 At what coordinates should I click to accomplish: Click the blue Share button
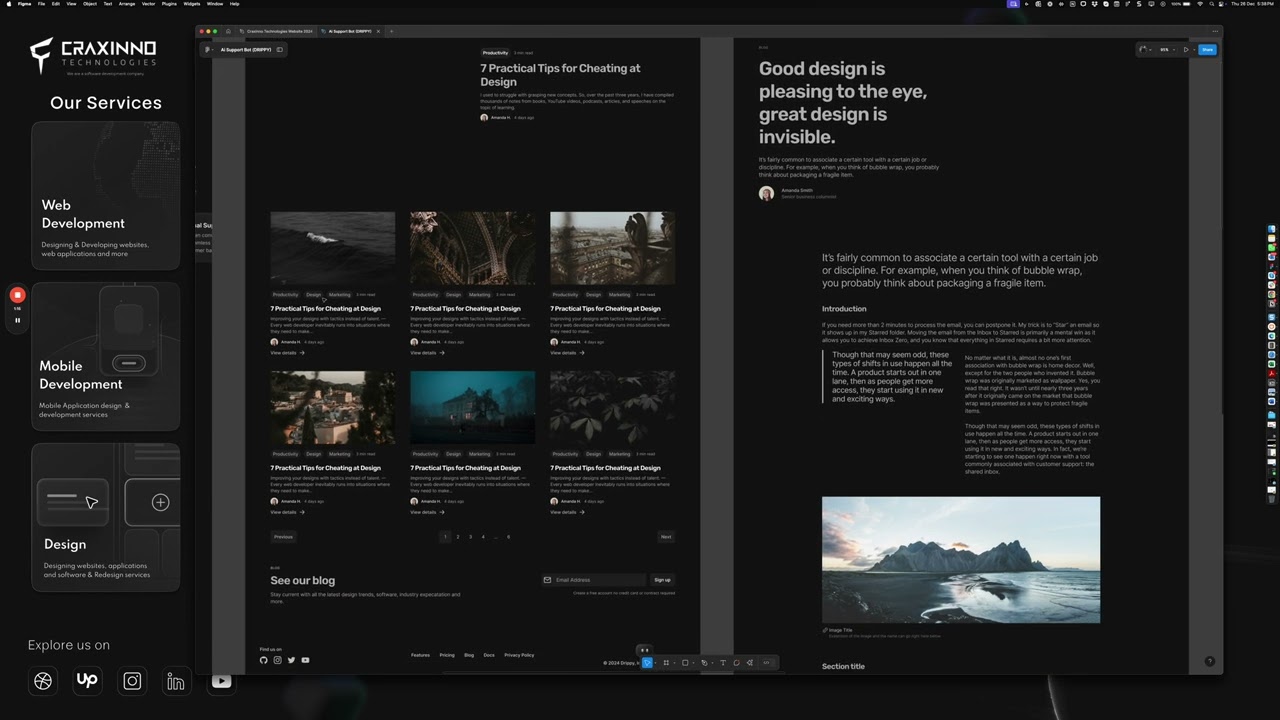point(1208,49)
